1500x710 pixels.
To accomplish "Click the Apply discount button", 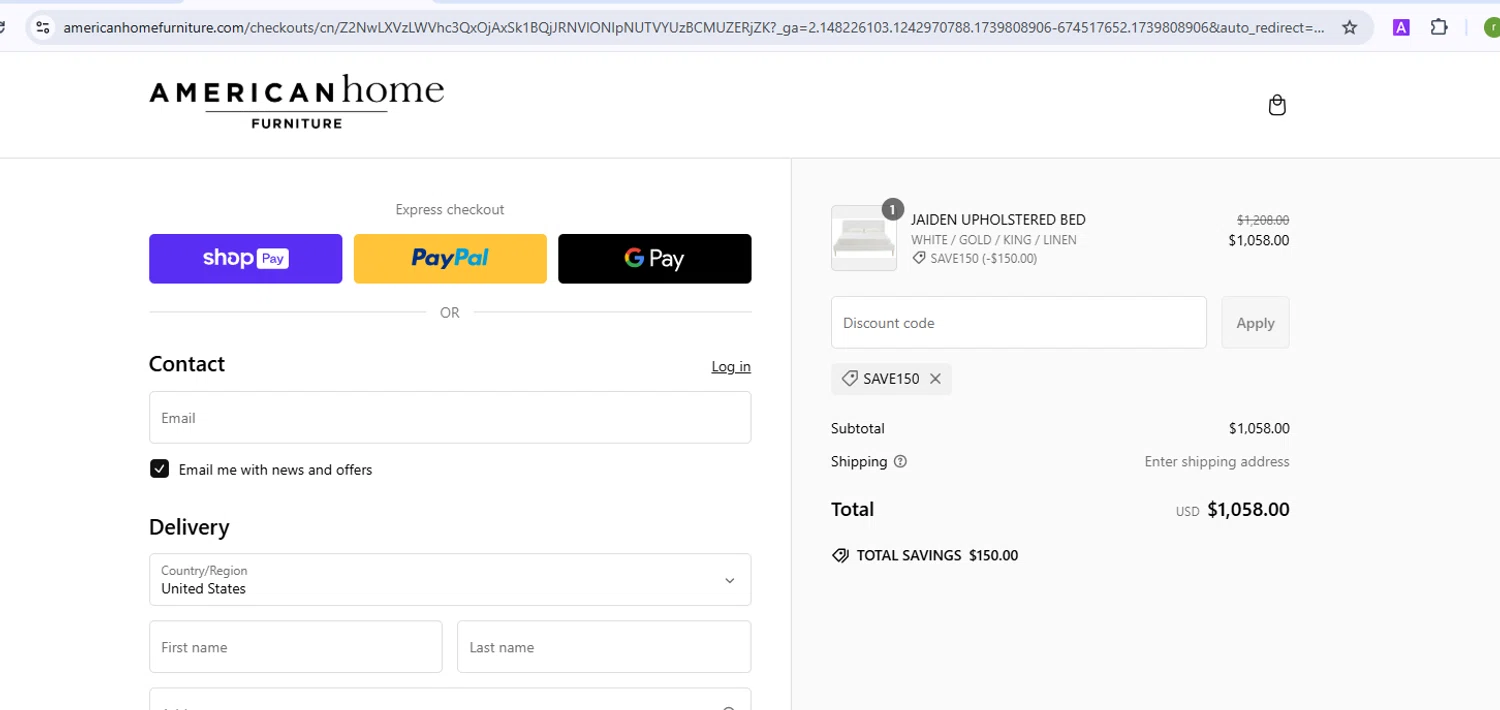I will tap(1255, 323).
